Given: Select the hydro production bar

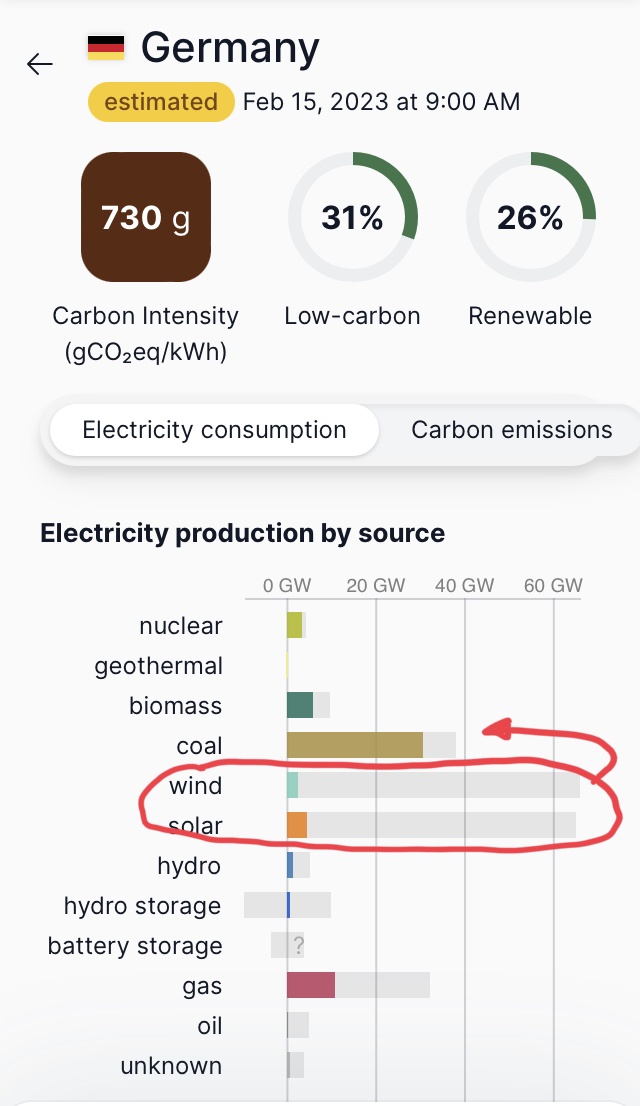Looking at the screenshot, I should click(290, 865).
